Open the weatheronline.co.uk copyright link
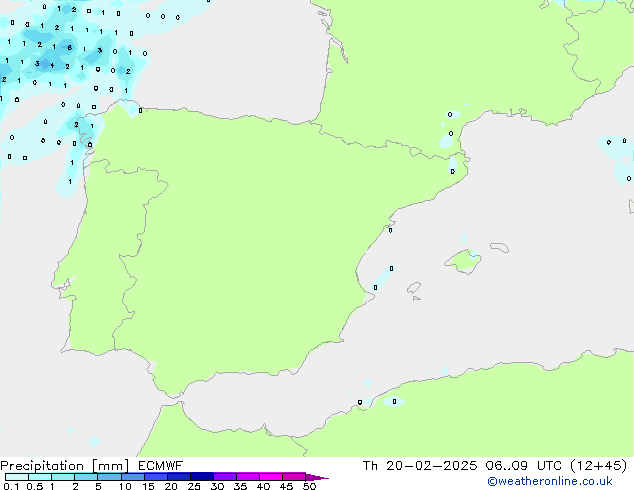This screenshot has width=634, height=490. (x=550, y=481)
